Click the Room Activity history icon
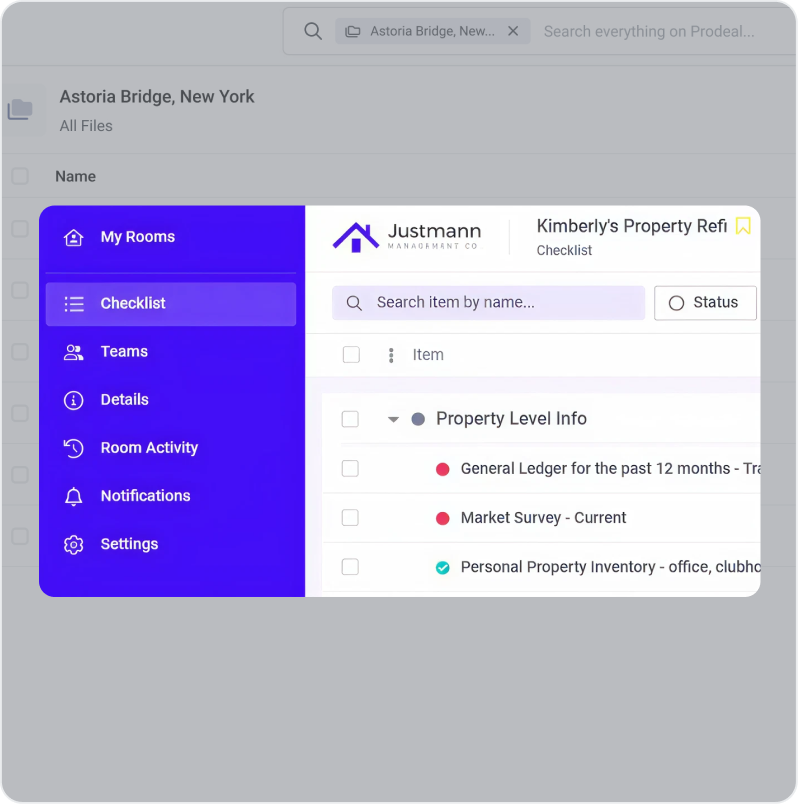 click(x=73, y=448)
